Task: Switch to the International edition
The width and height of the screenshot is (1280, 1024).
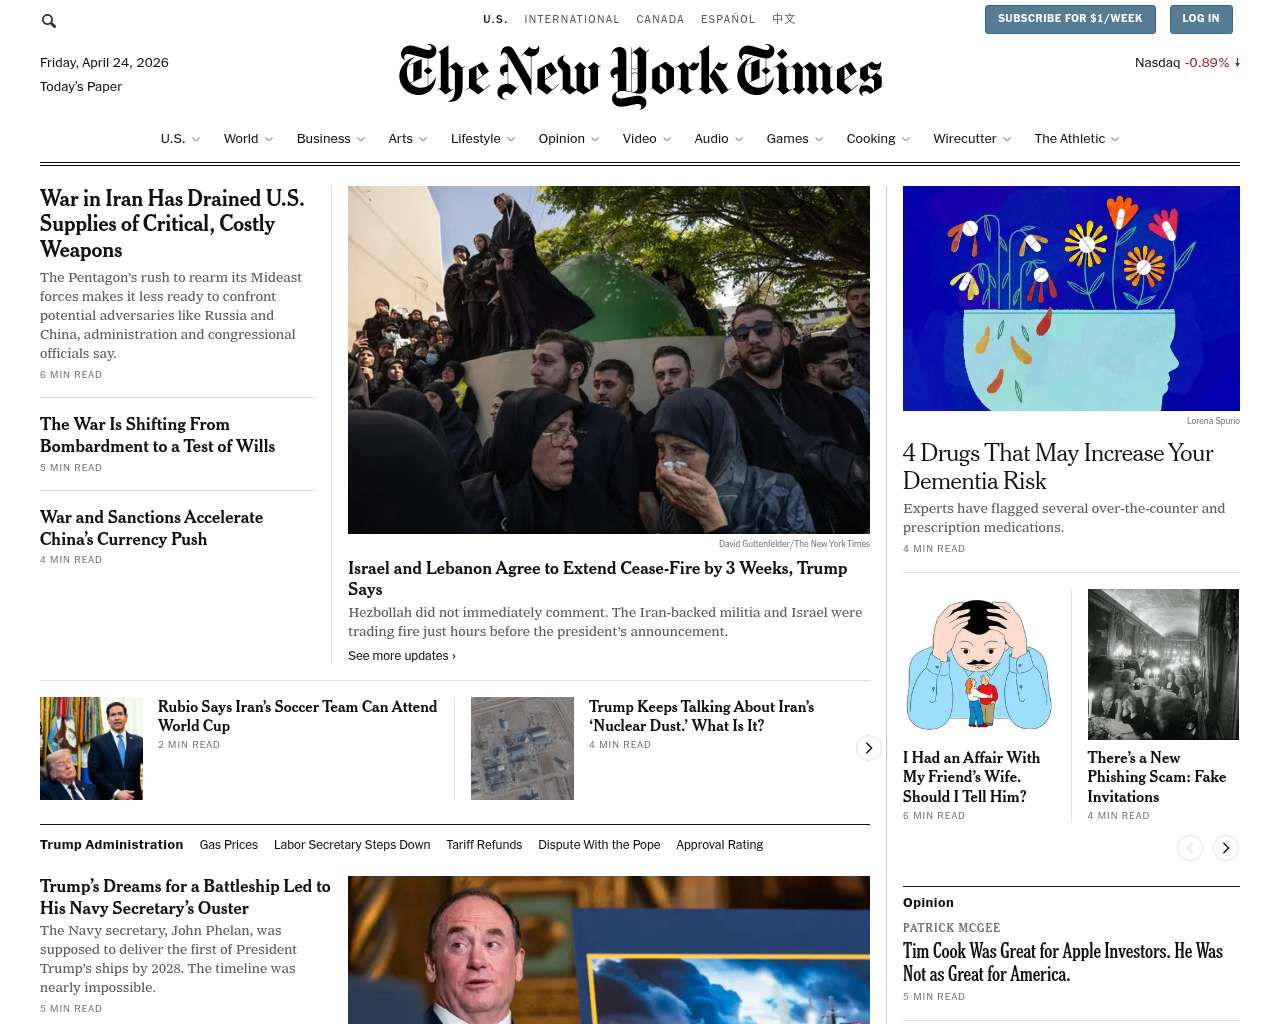Action: tap(572, 19)
